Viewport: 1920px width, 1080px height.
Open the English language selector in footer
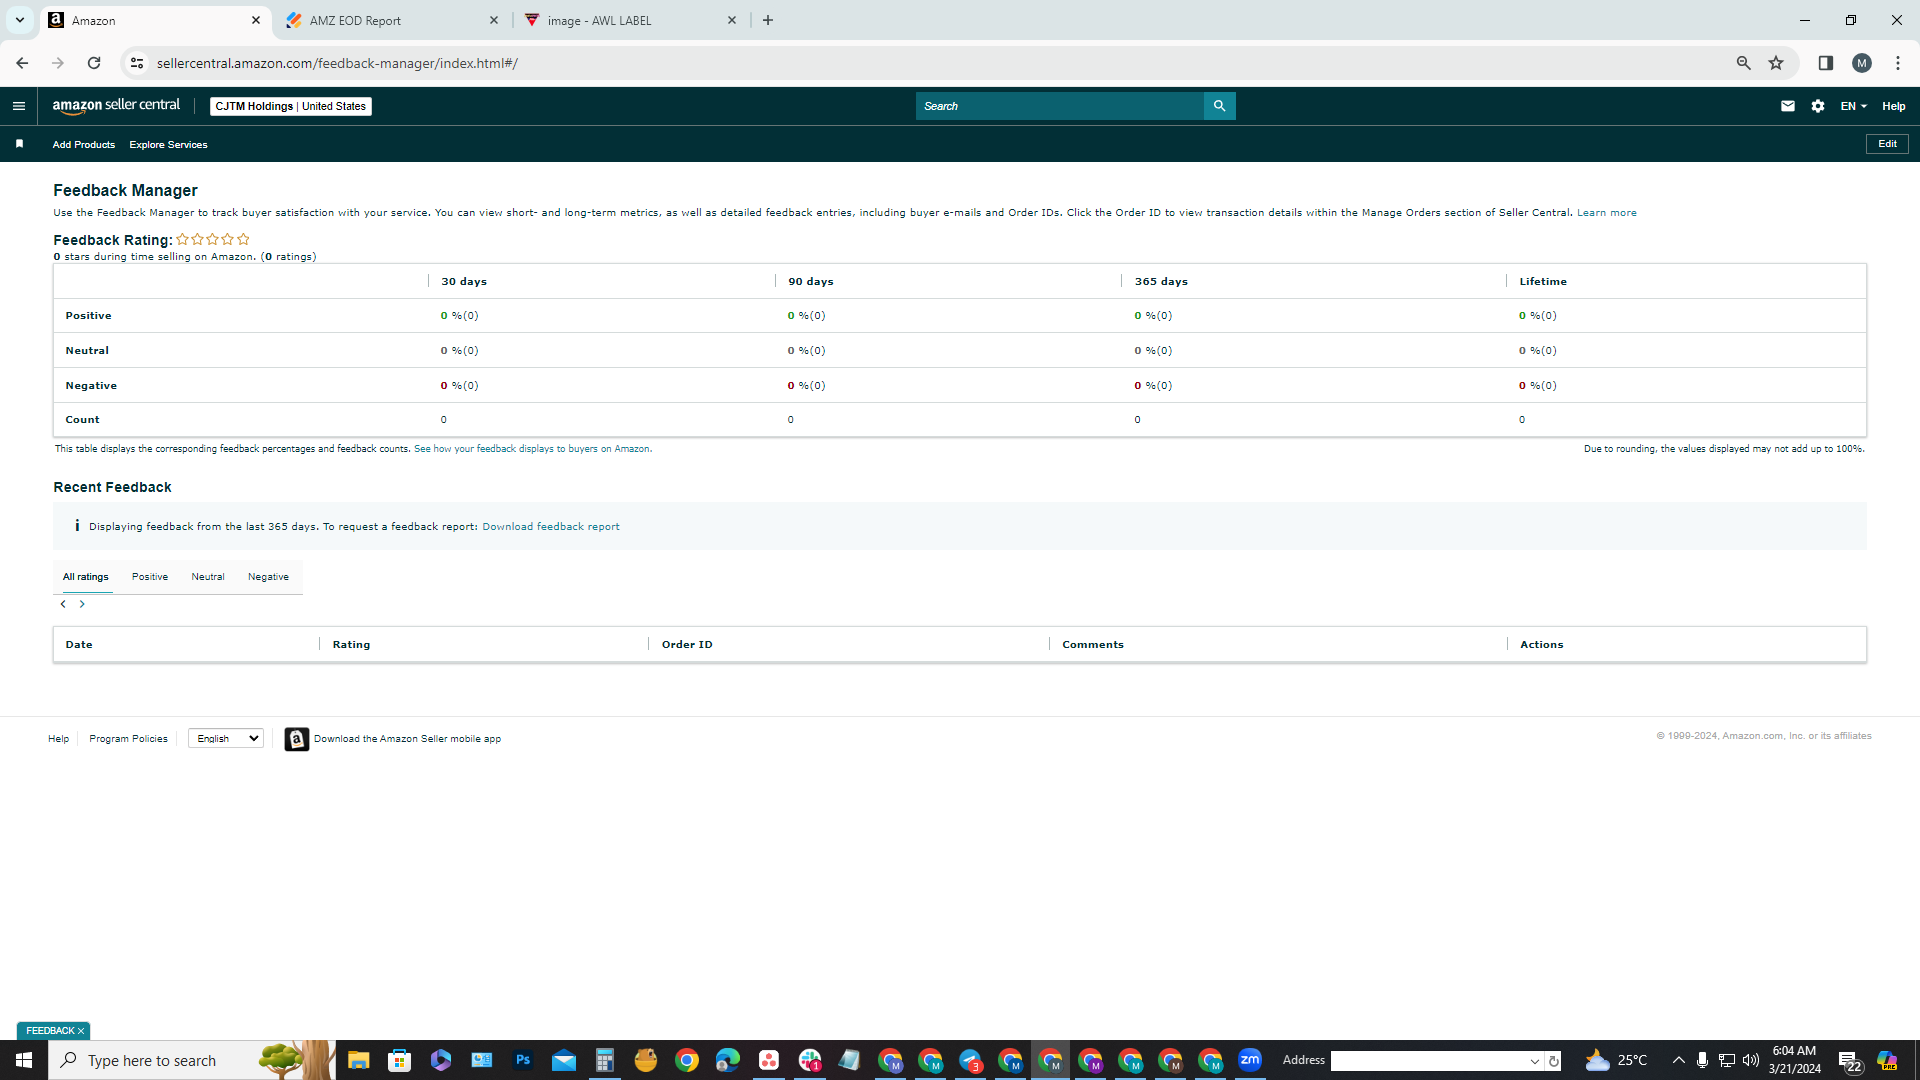[226, 739]
